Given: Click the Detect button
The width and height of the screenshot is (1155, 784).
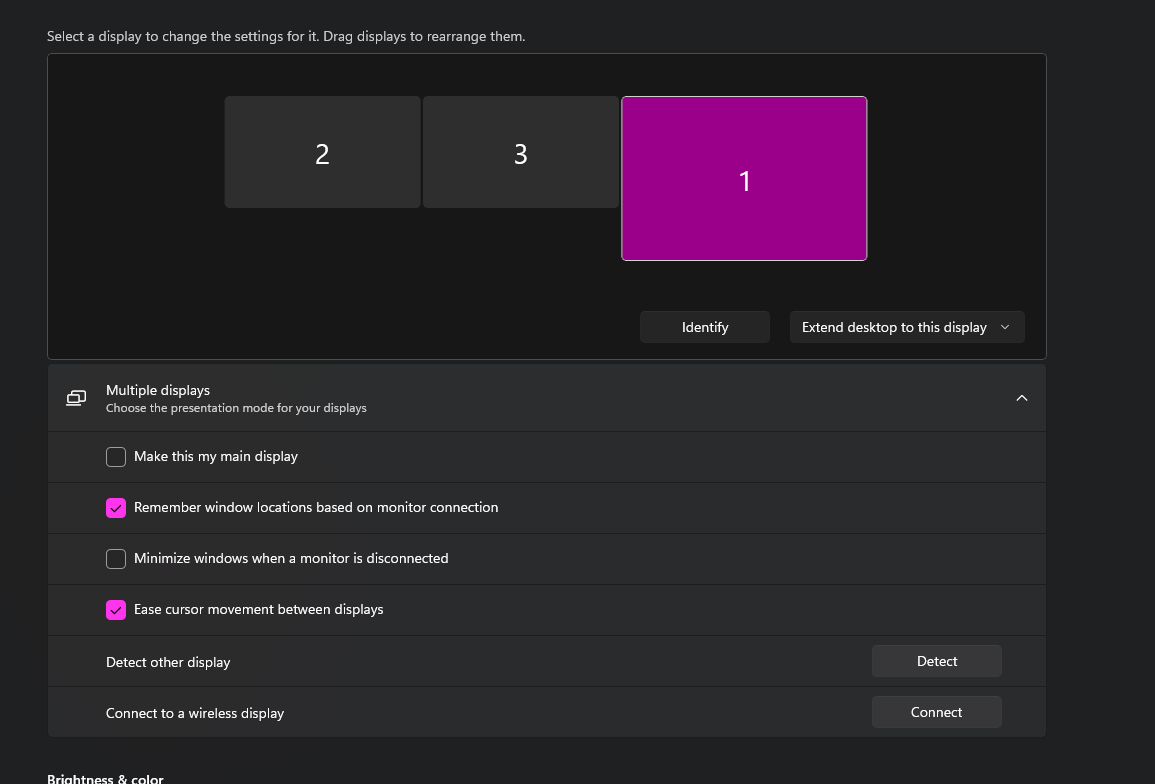Looking at the screenshot, I should click(x=936, y=661).
